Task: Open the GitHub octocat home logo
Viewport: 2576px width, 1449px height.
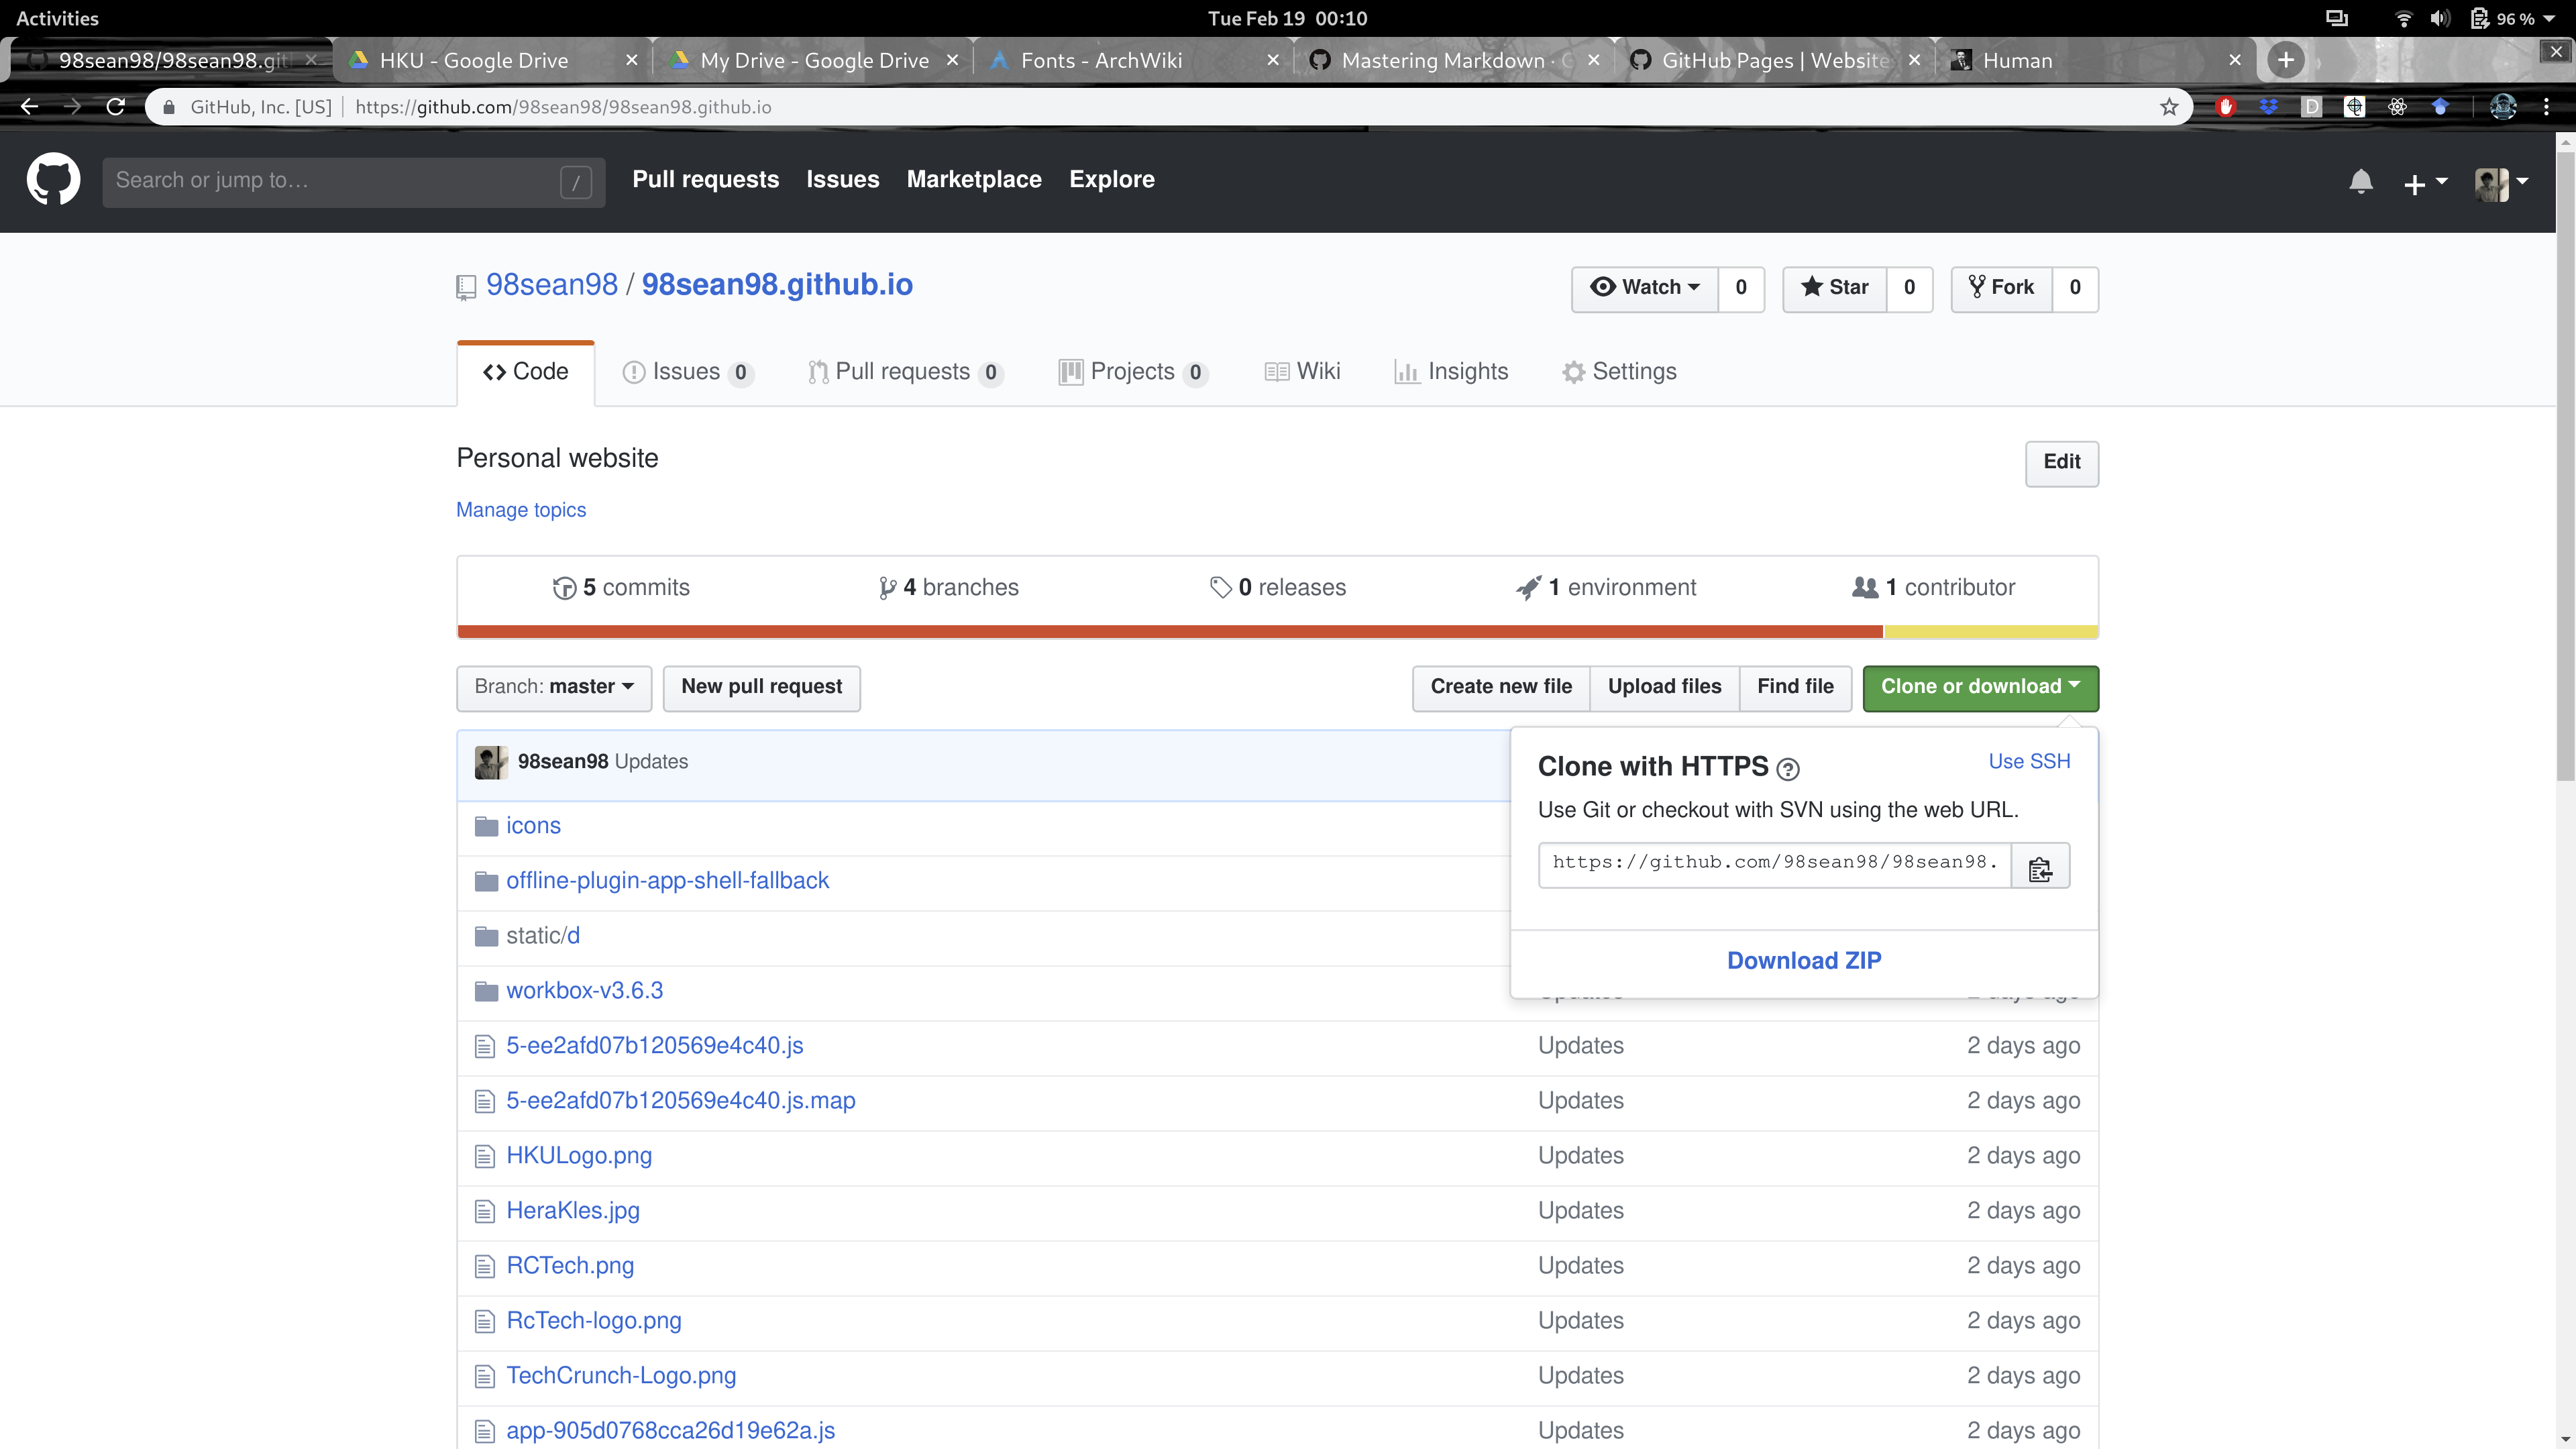Action: [53, 180]
